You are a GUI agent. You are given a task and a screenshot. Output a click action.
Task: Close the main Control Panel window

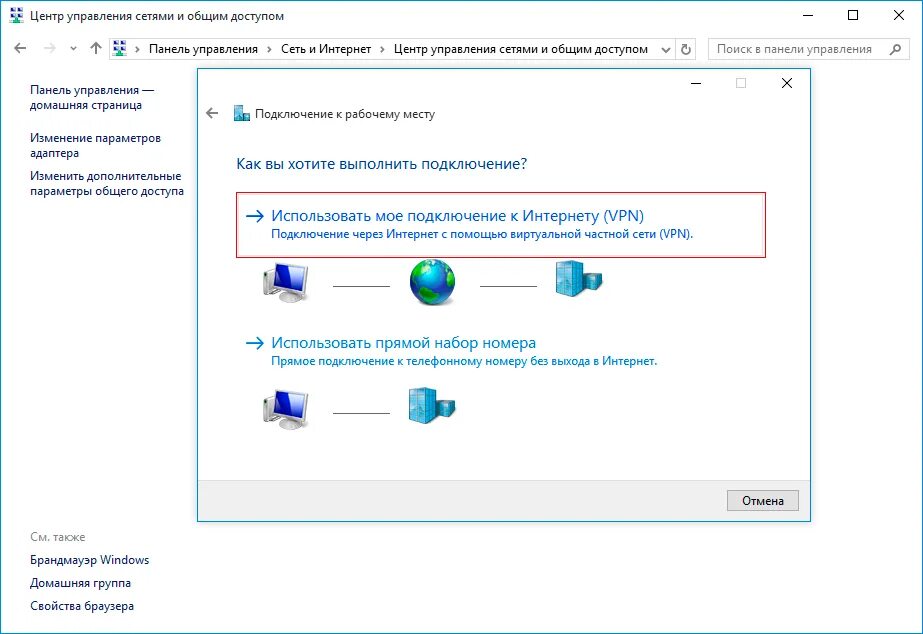(x=898, y=15)
